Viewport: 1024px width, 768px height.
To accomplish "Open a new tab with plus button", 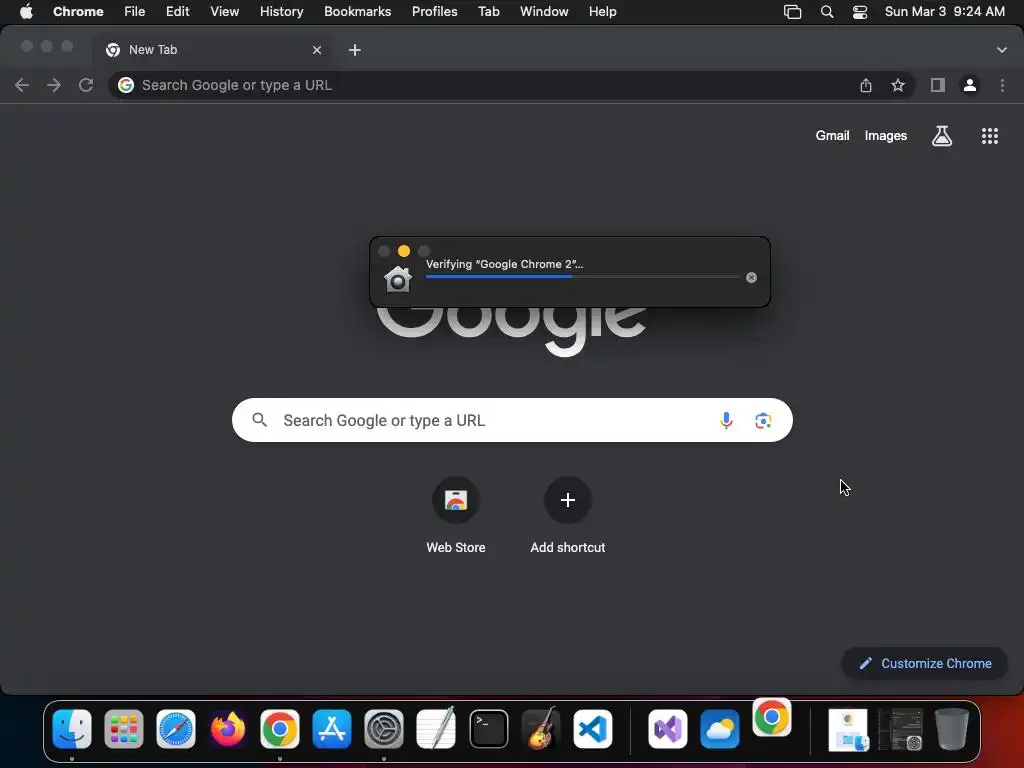I will tap(355, 50).
